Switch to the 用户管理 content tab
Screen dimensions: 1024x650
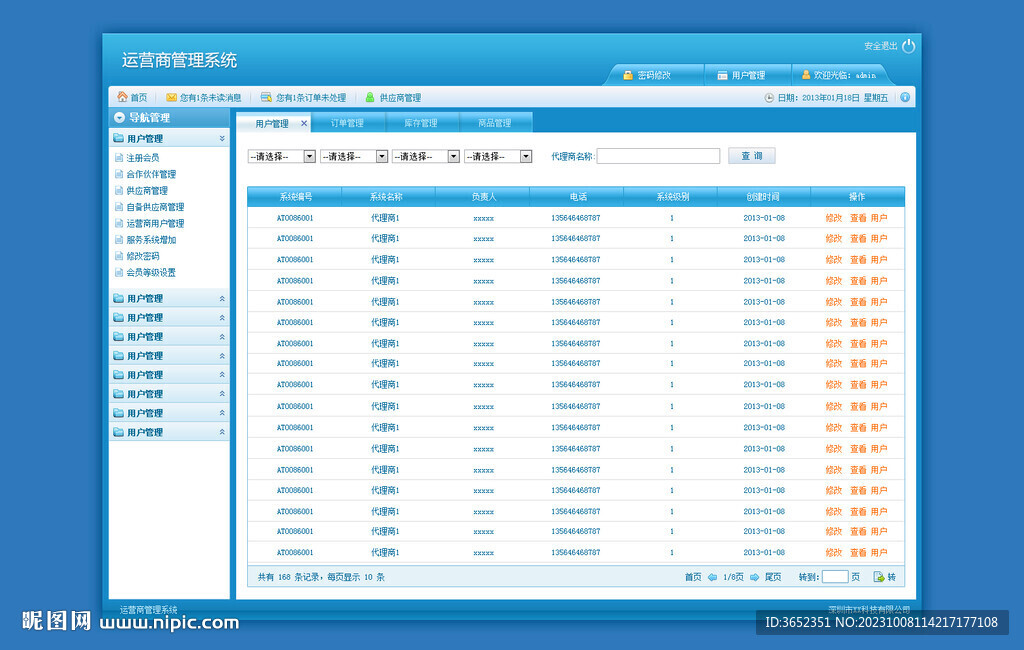(272, 123)
